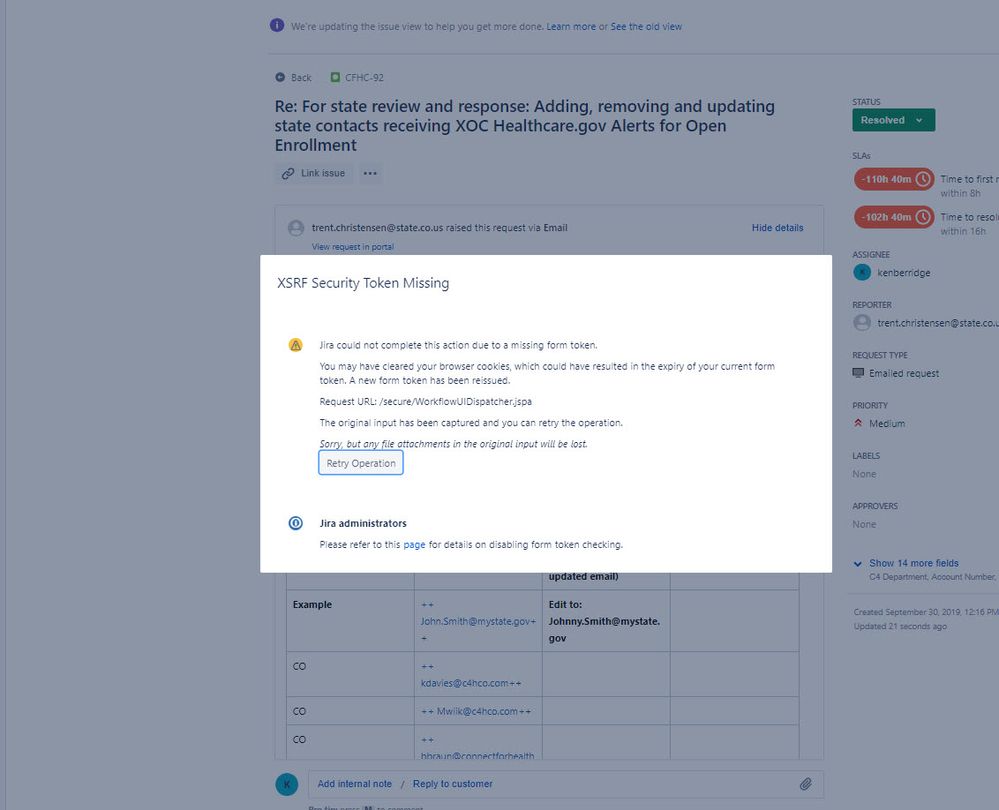The height and width of the screenshot is (810, 999).
Task: Click the Medium priority arrow icon
Action: coord(858,423)
